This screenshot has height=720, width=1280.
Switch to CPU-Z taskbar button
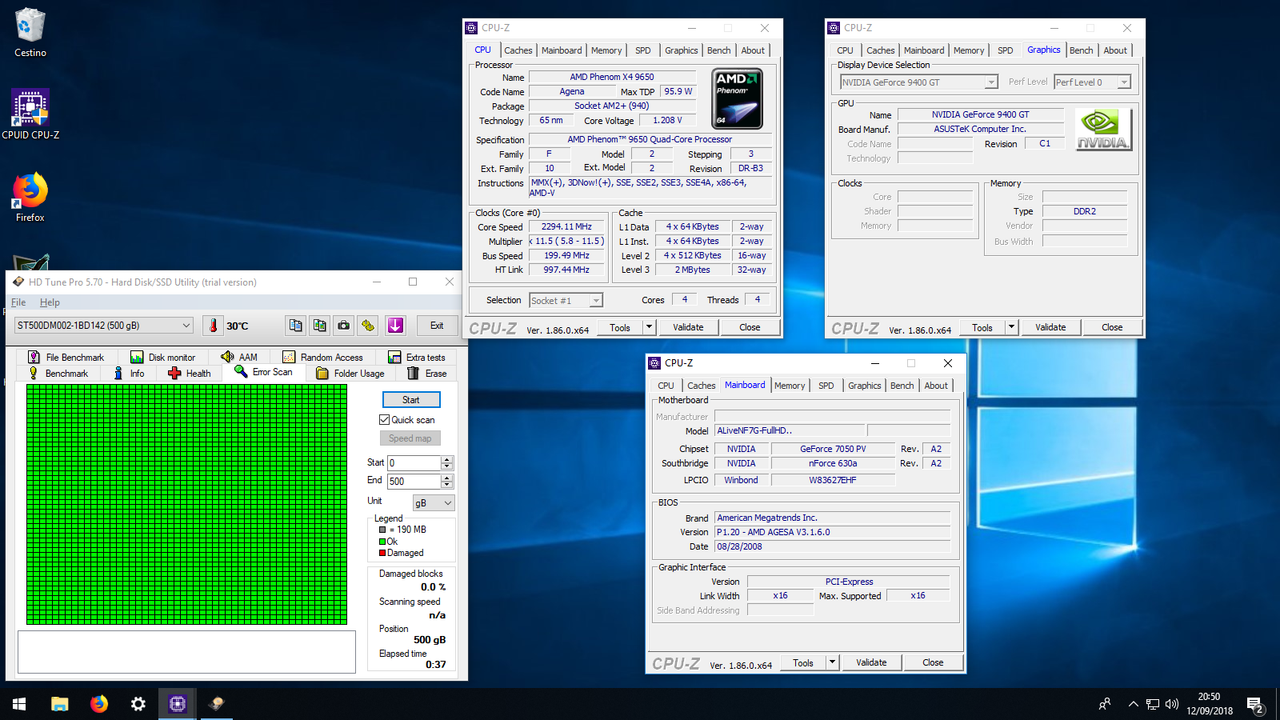[x=178, y=704]
